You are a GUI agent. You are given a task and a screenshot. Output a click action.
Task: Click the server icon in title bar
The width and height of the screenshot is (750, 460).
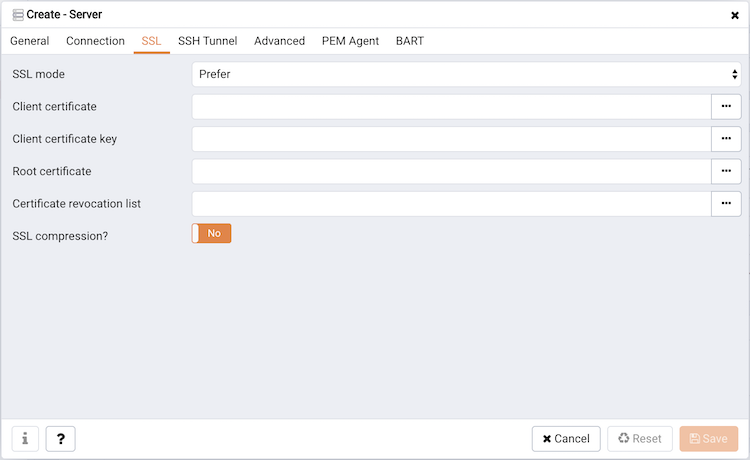point(18,15)
